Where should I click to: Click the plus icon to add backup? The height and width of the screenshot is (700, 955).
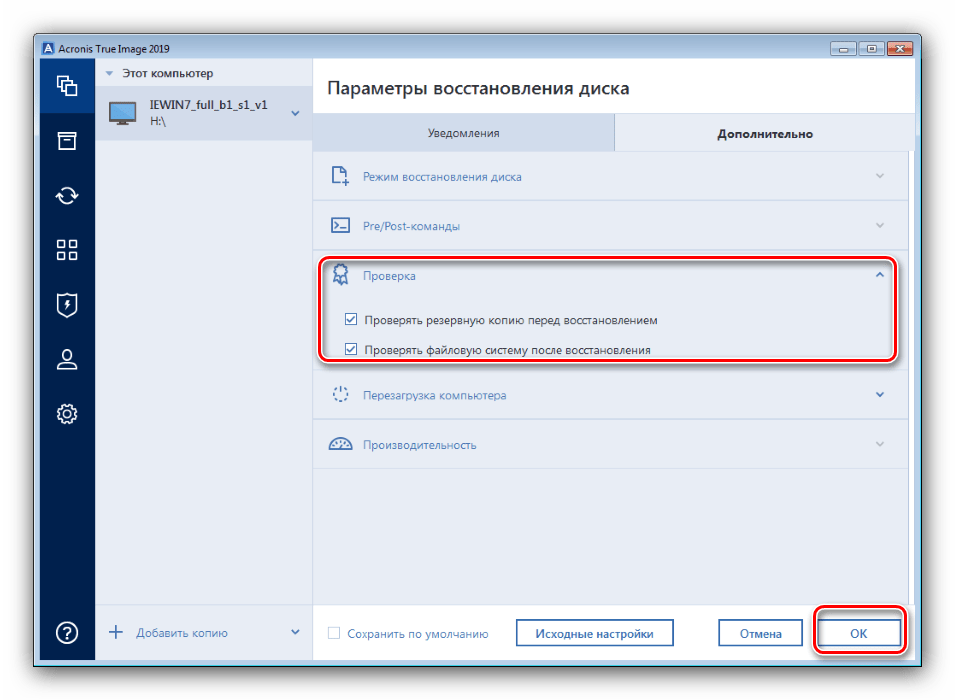pos(116,632)
